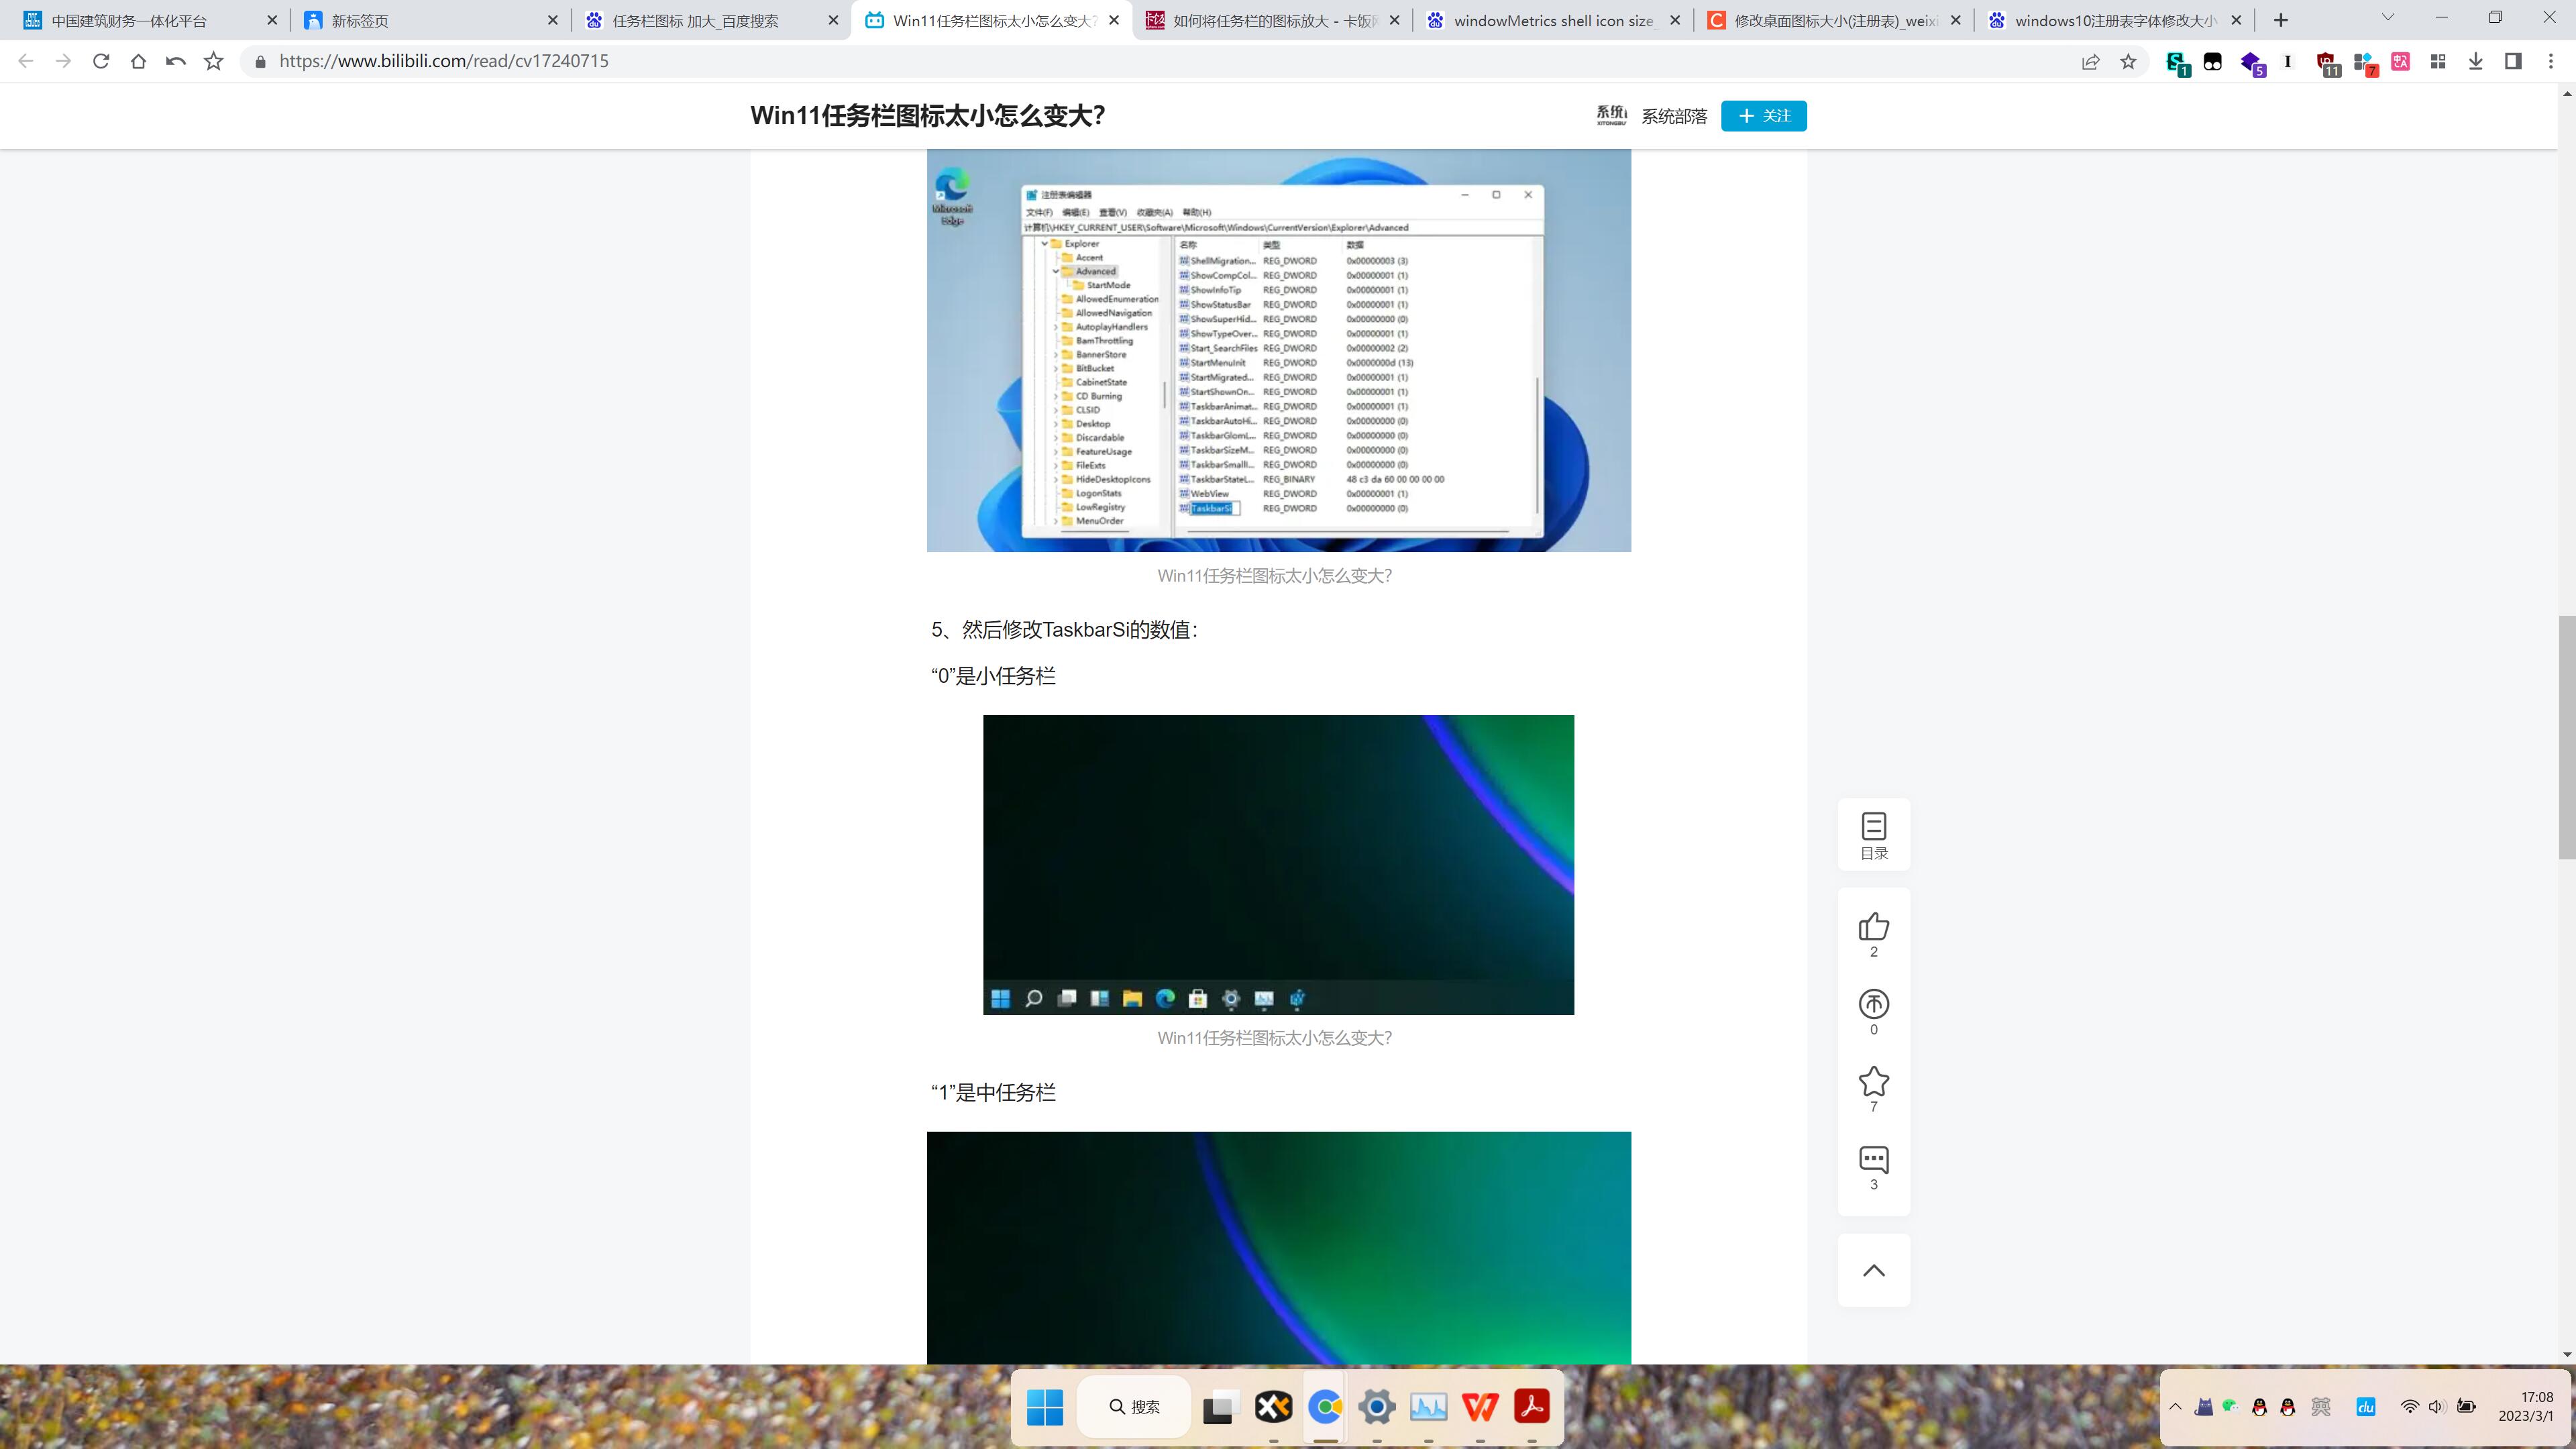Screen dimensions: 2576x1449
Task: Show hidden system tray icons
Action: (x=2175, y=1407)
